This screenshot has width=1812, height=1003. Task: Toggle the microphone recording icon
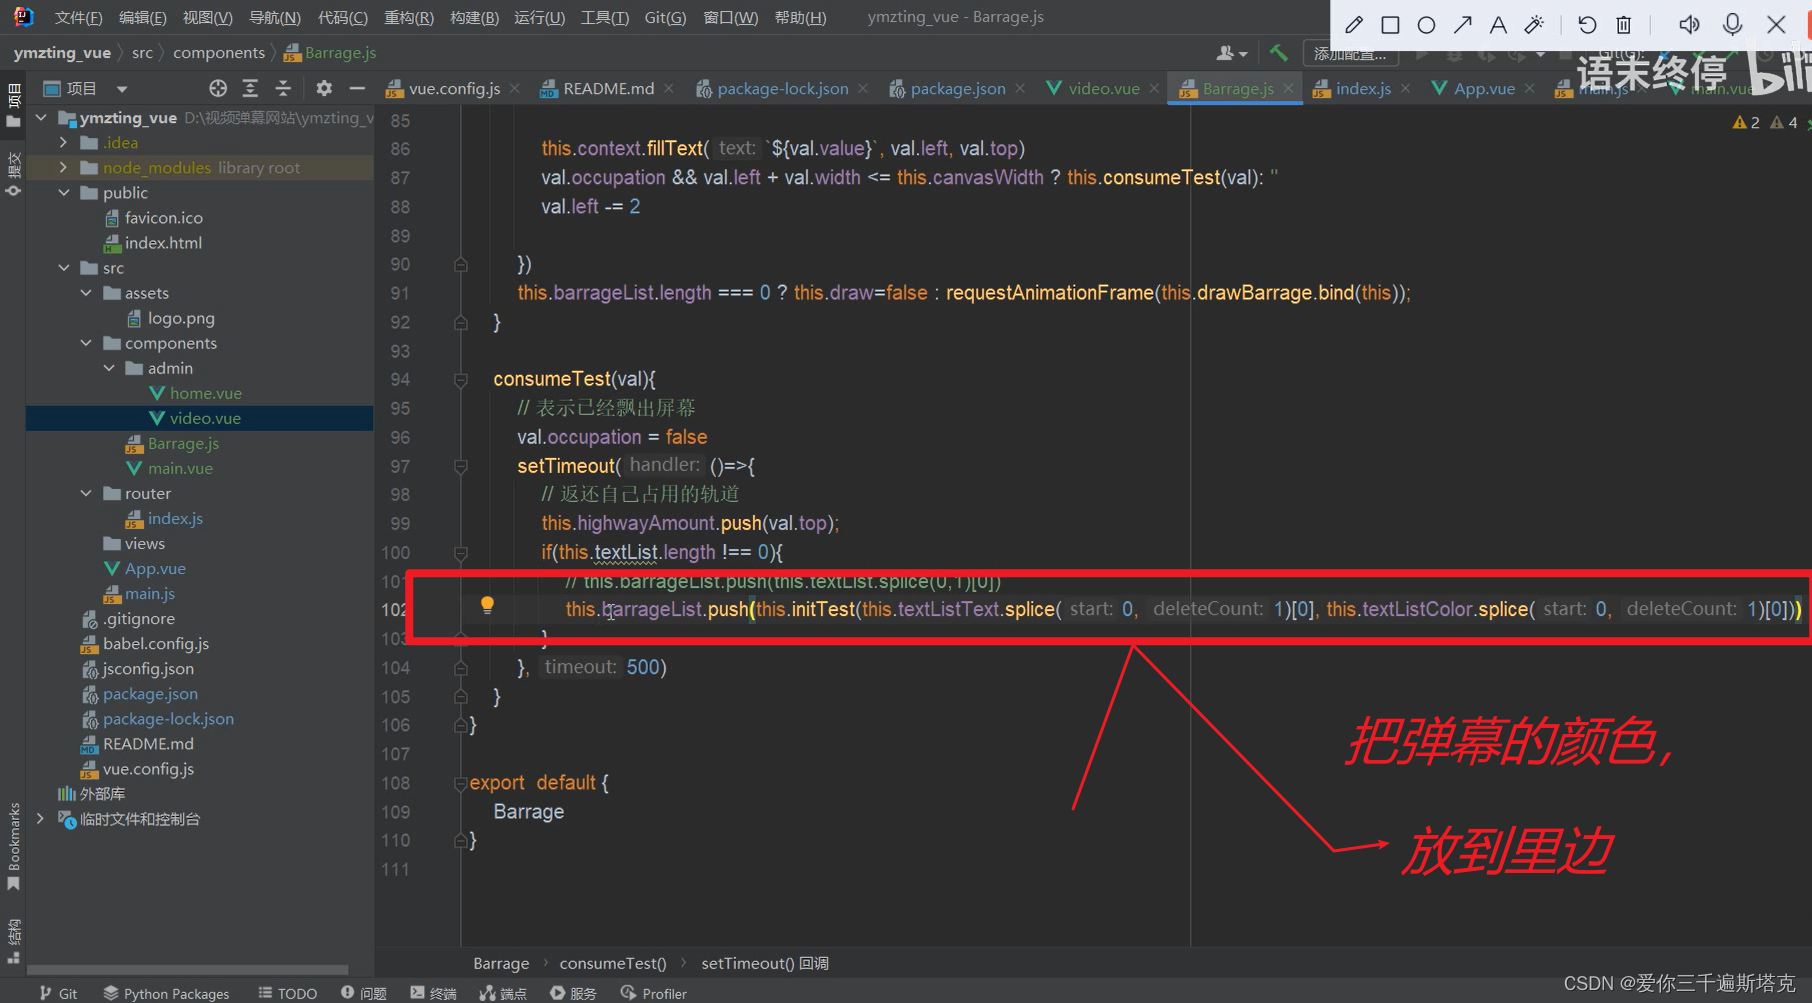1733,25
